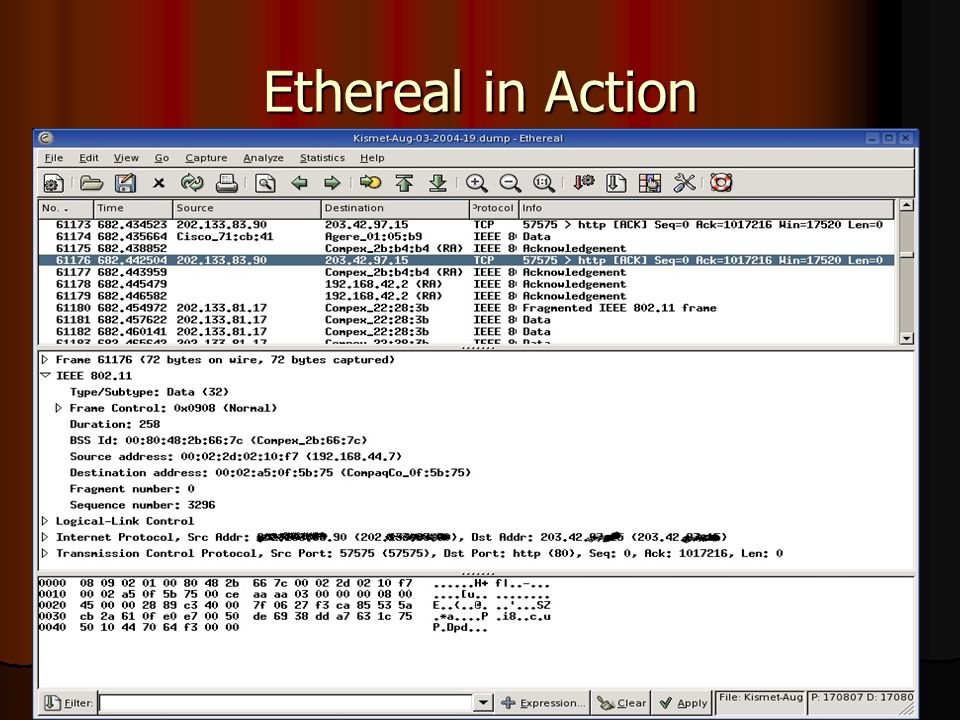This screenshot has height=720, width=960.
Task: Sort by the No. column header
Action: [66, 208]
